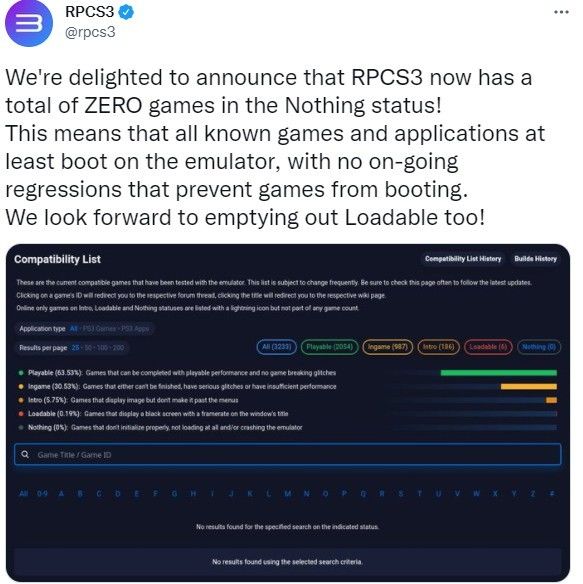583x584 pixels.
Task: Click the red Loadable legend dot
Action: (x=21, y=413)
